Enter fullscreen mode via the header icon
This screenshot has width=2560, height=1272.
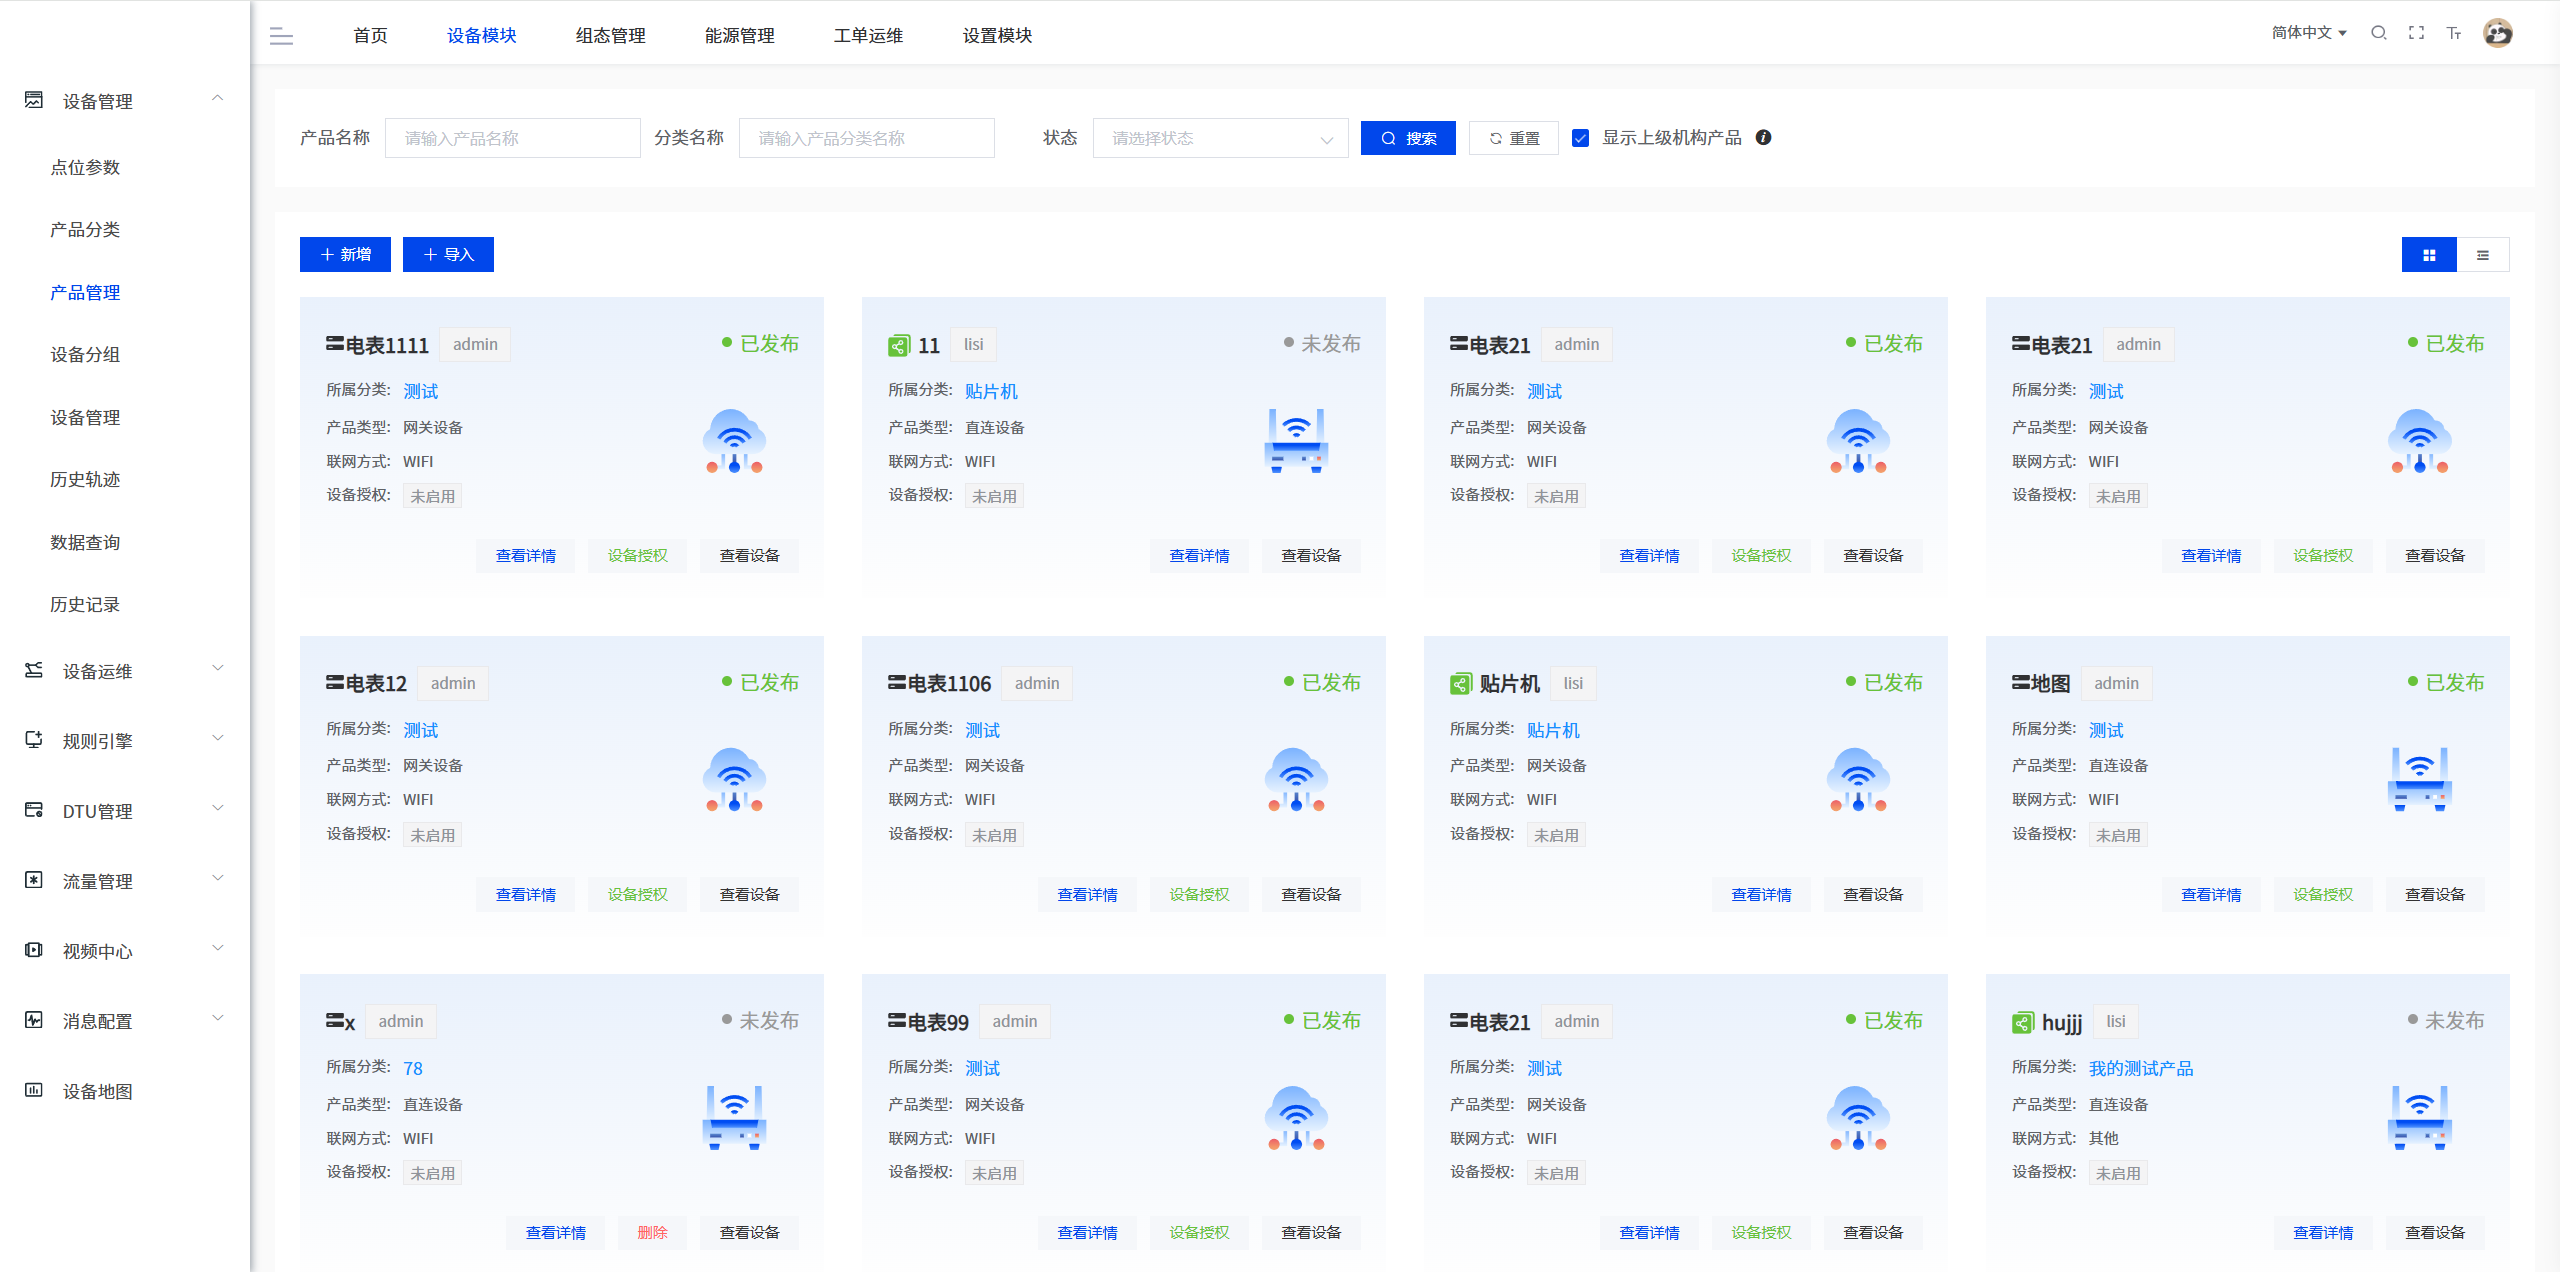(2416, 33)
